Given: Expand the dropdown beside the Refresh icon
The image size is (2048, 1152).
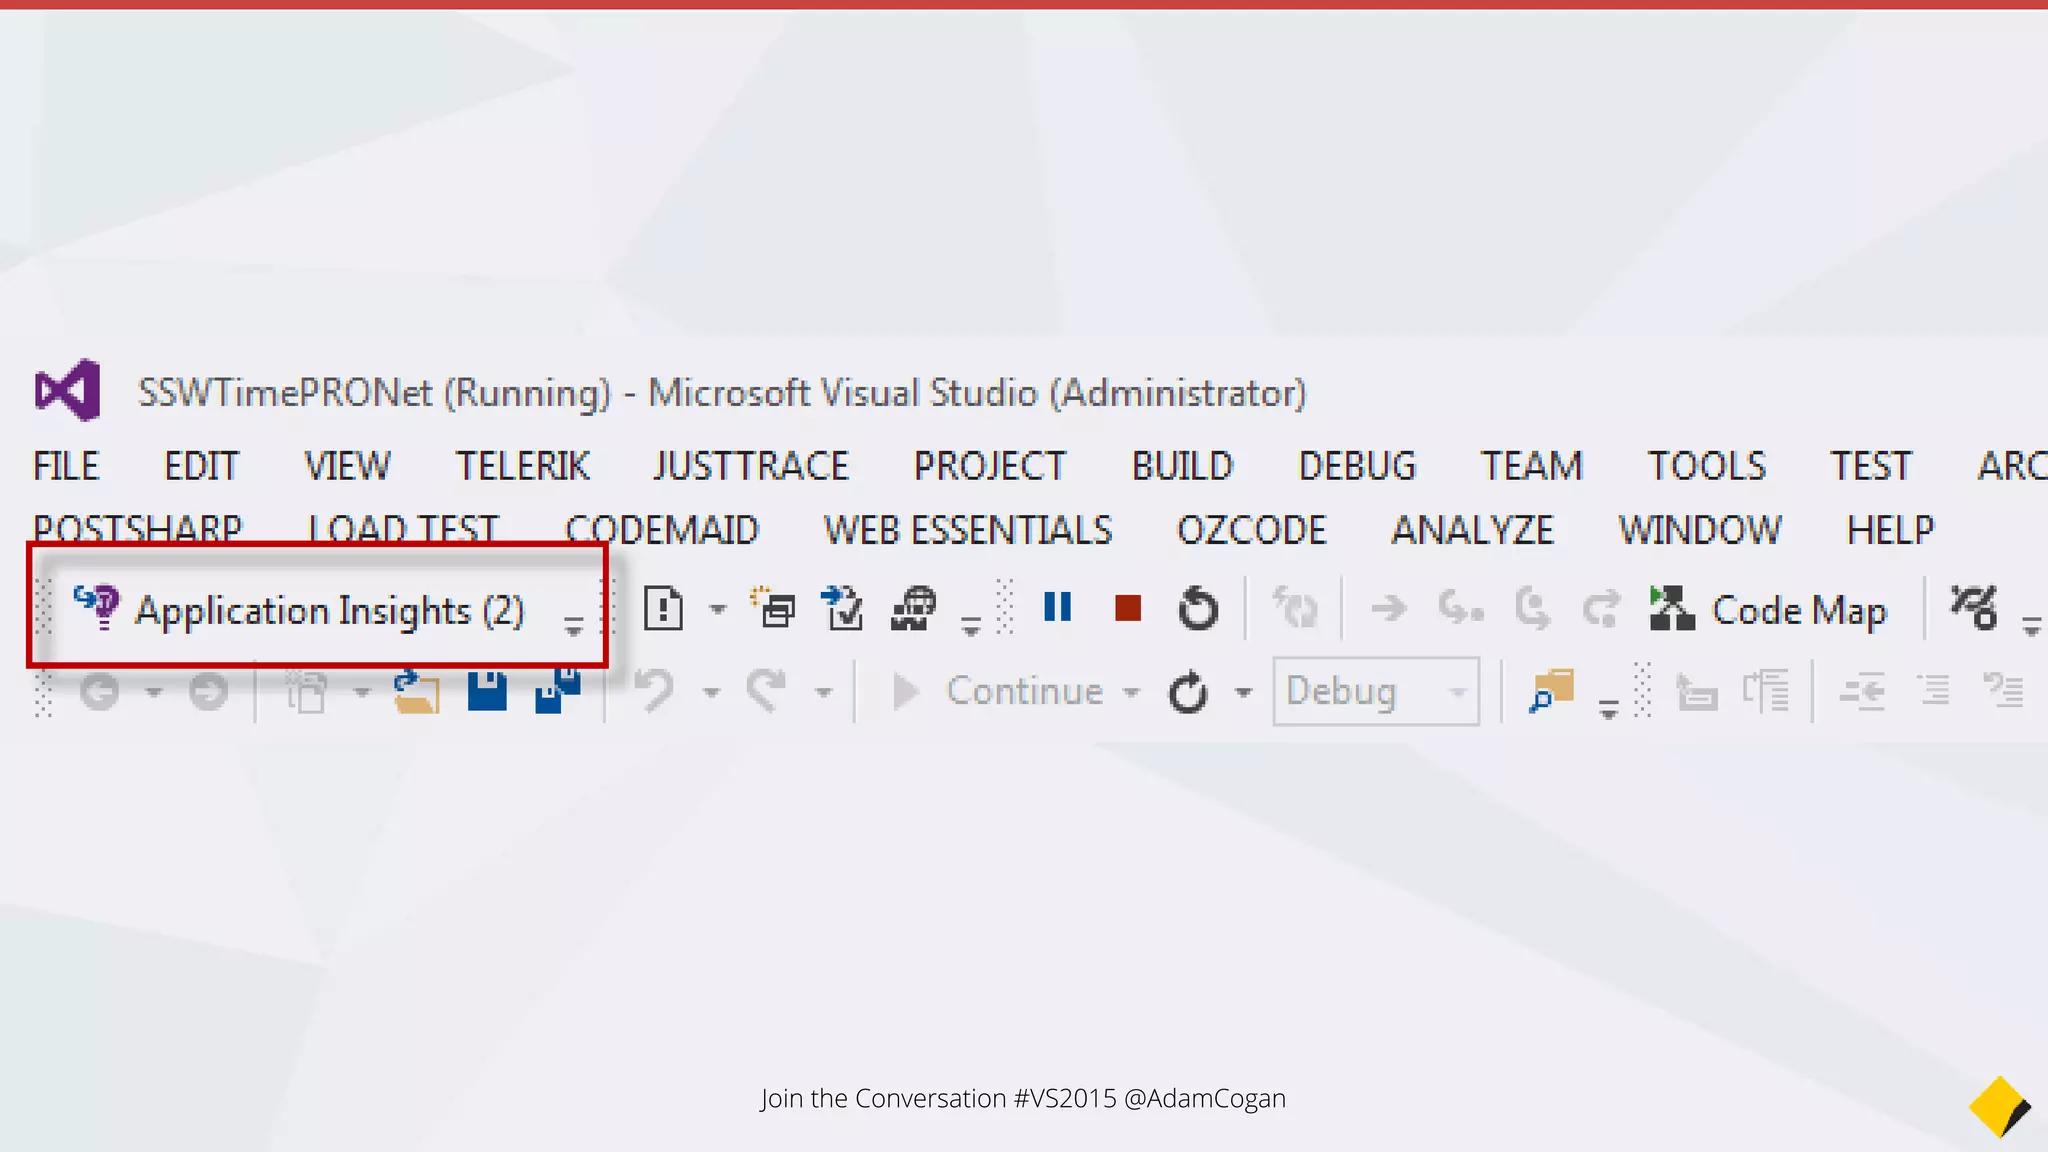Looking at the screenshot, I should (x=1243, y=692).
